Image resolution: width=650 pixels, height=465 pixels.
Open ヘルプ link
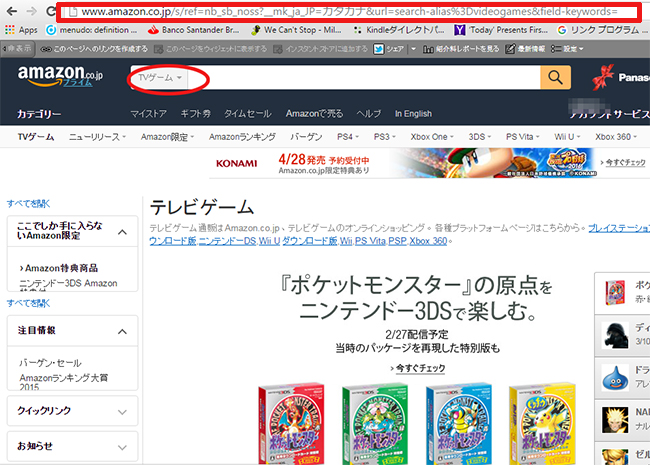[369, 114]
